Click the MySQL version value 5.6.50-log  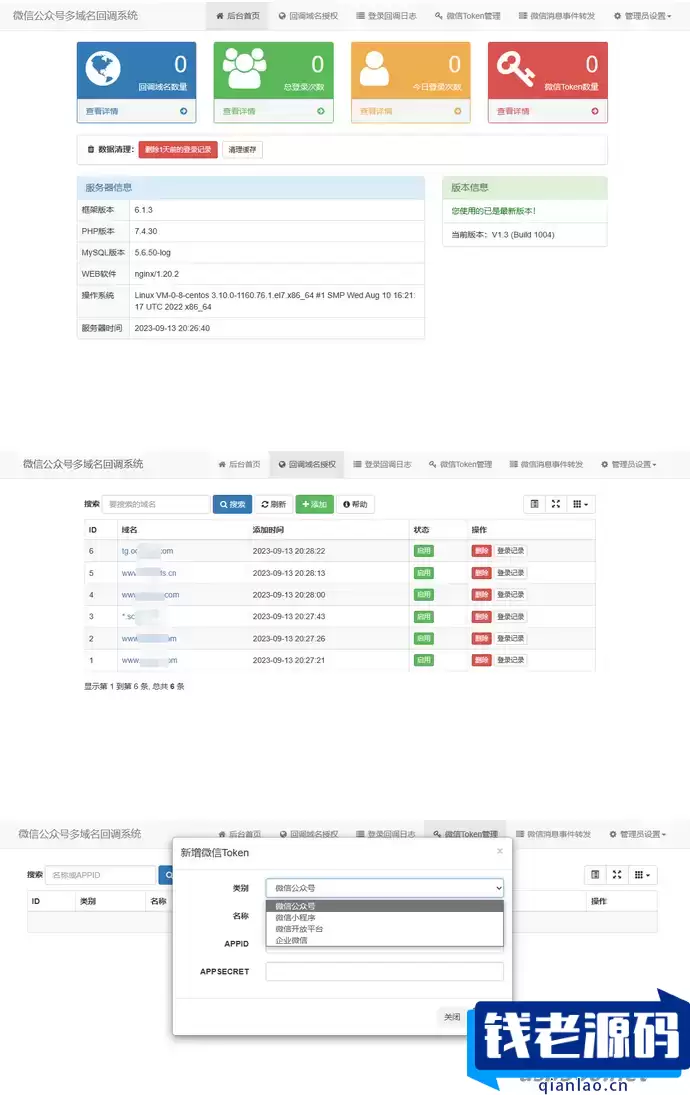pos(152,252)
